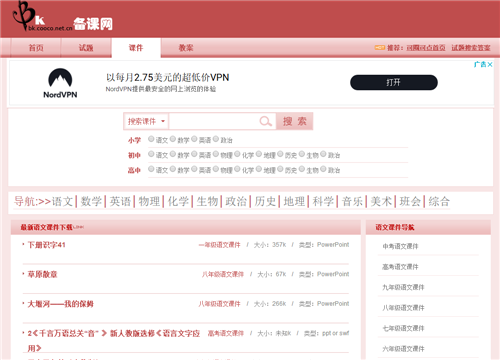This screenshot has width=500, height=360.
Task: Open 大堰河——我的保姆 courseware
Action: [x=60, y=304]
